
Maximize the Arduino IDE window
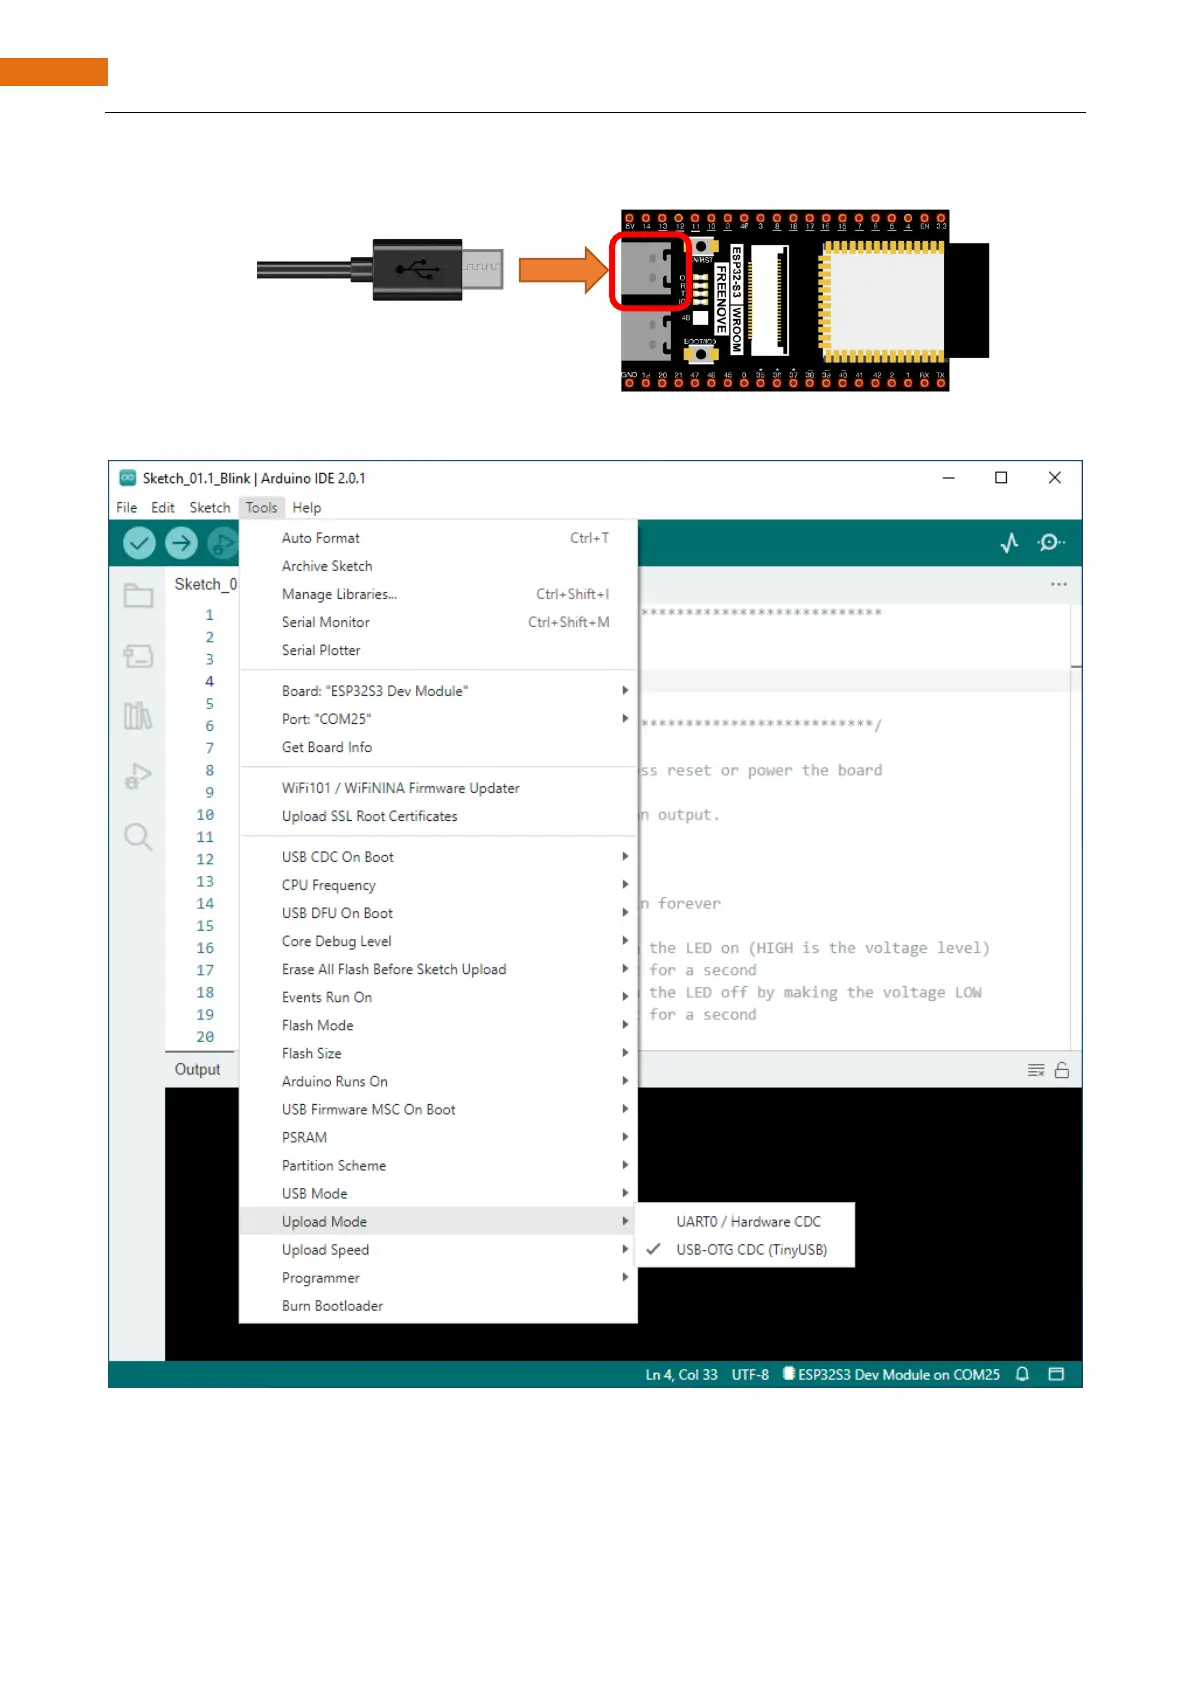[1001, 478]
